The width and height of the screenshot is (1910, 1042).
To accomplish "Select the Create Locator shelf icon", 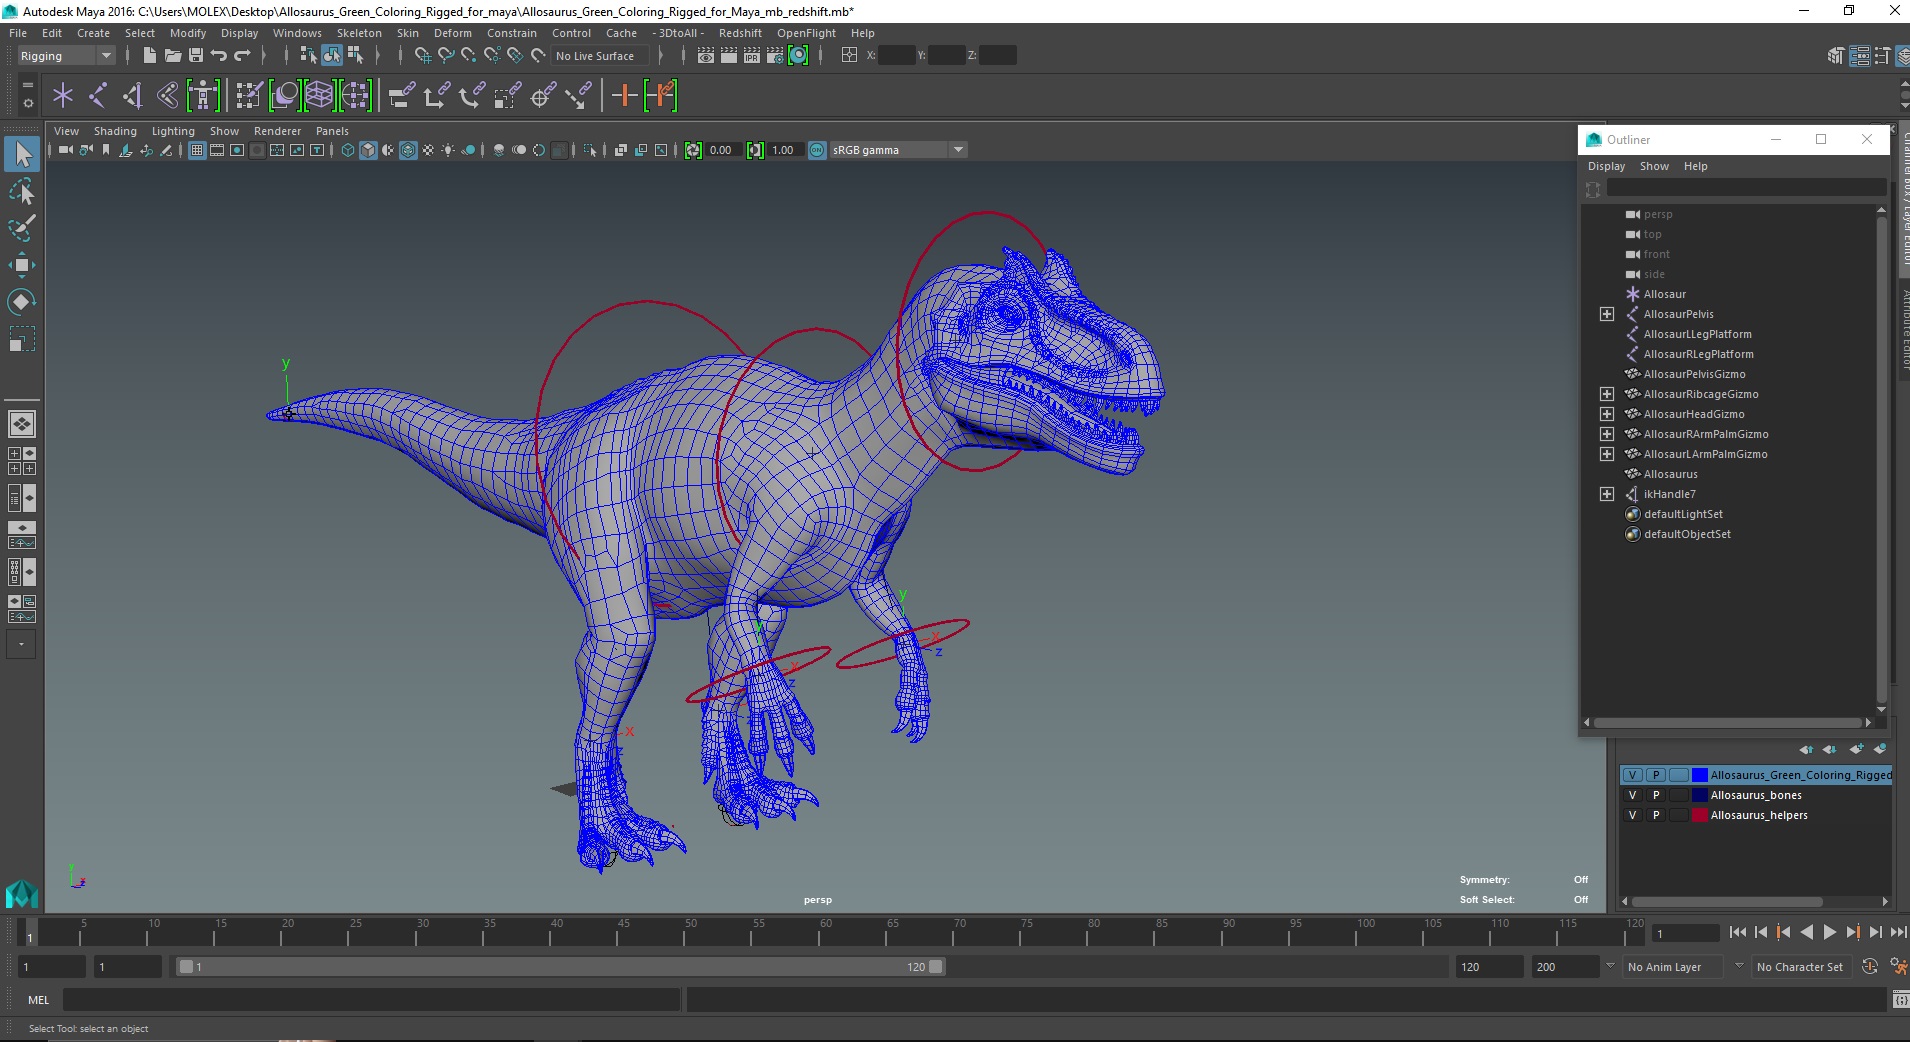I will coord(63,96).
